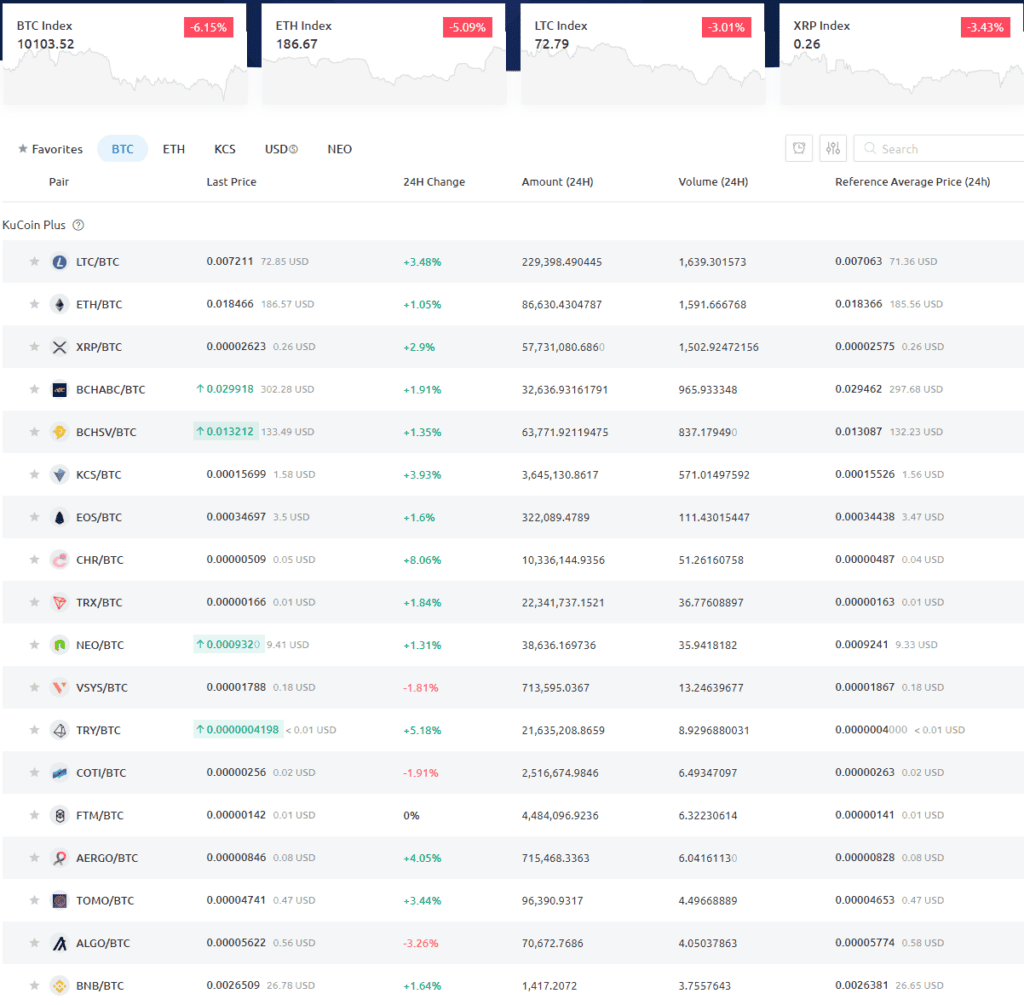Click the BNB coin icon
The width and height of the screenshot is (1024, 1005).
click(59, 985)
